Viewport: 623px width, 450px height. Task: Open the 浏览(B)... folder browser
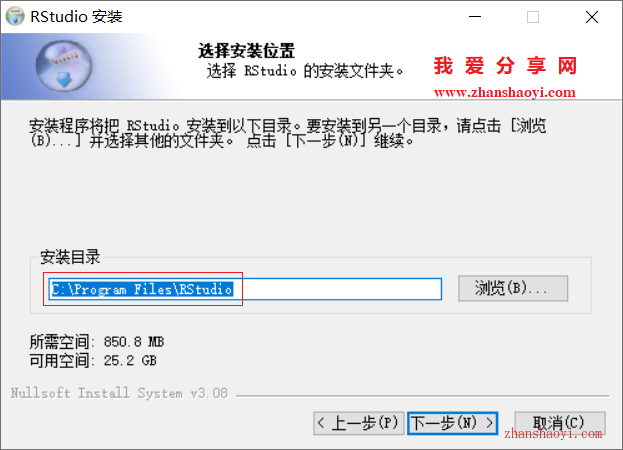point(513,288)
